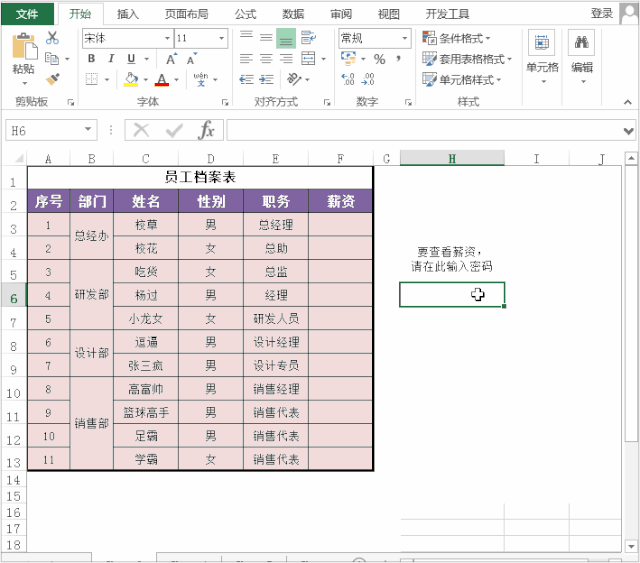Switch to 页面布局 tab
The height and width of the screenshot is (563, 640).
click(x=187, y=14)
